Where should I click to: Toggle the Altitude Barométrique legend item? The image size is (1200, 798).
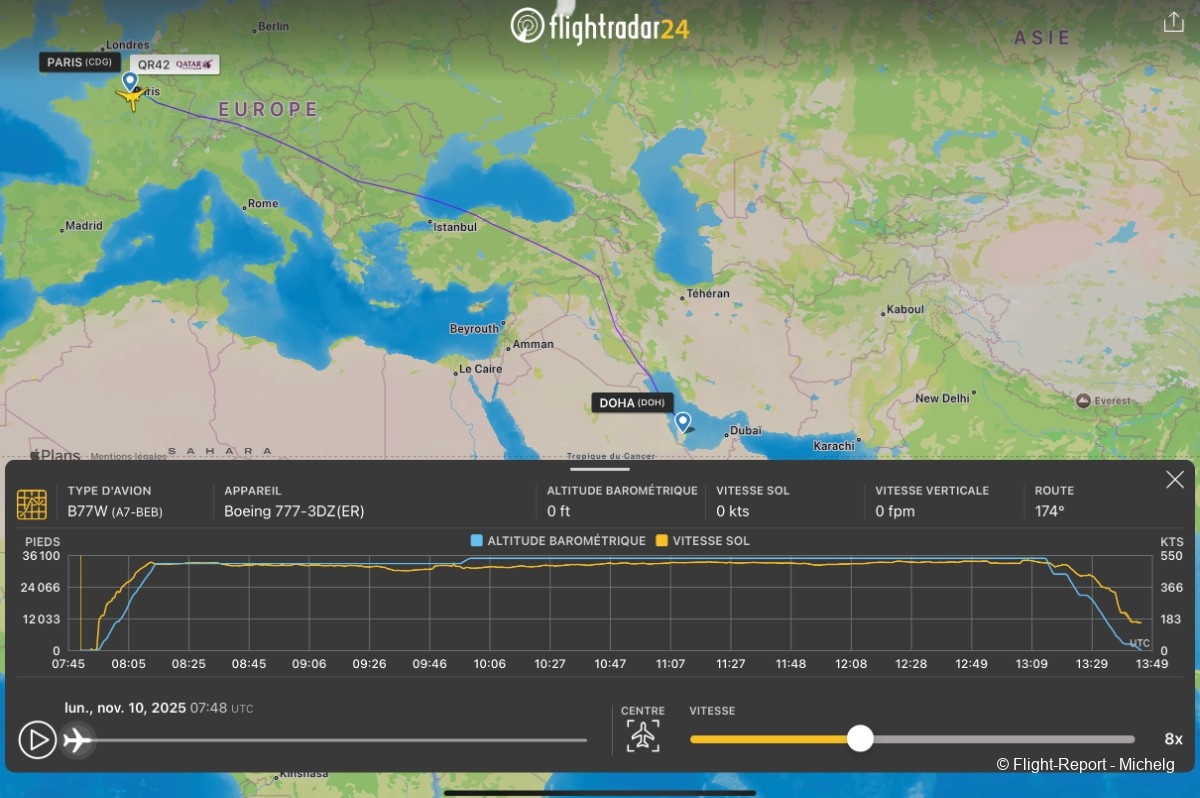point(557,541)
